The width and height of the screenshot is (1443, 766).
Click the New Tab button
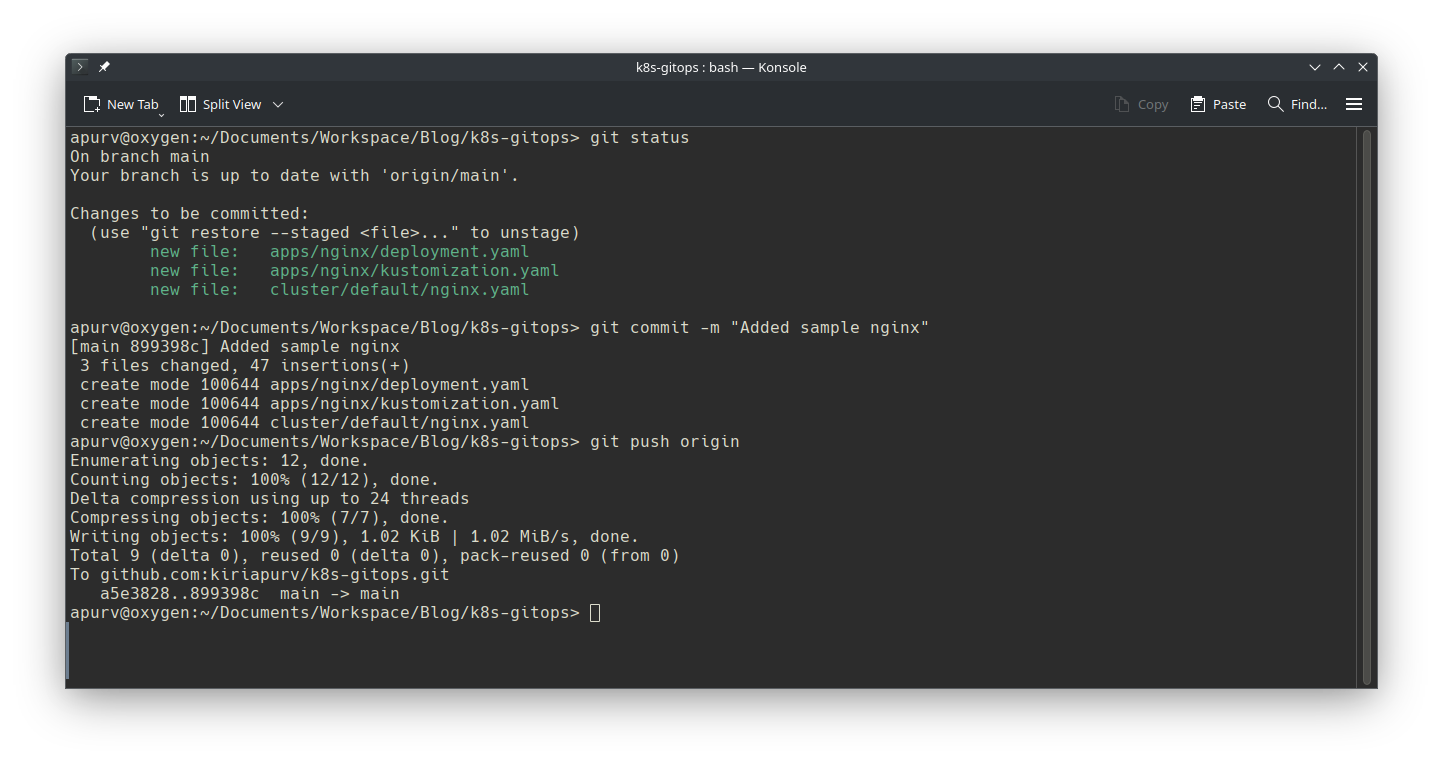120,104
